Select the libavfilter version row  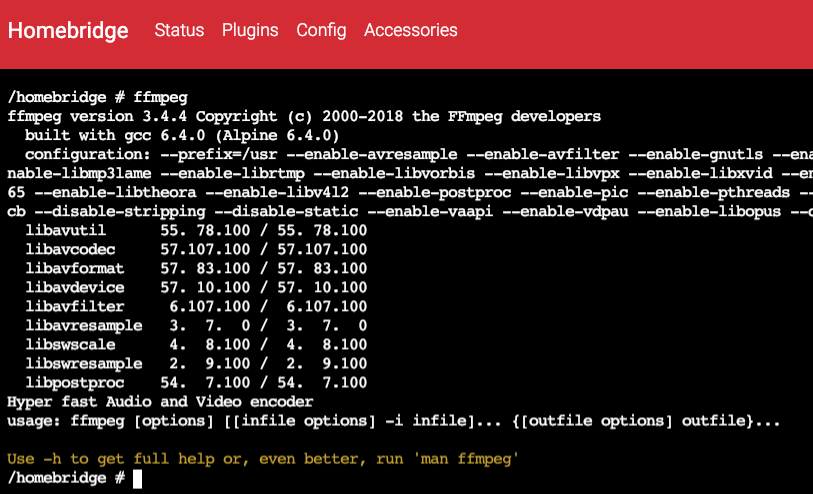coord(197,306)
